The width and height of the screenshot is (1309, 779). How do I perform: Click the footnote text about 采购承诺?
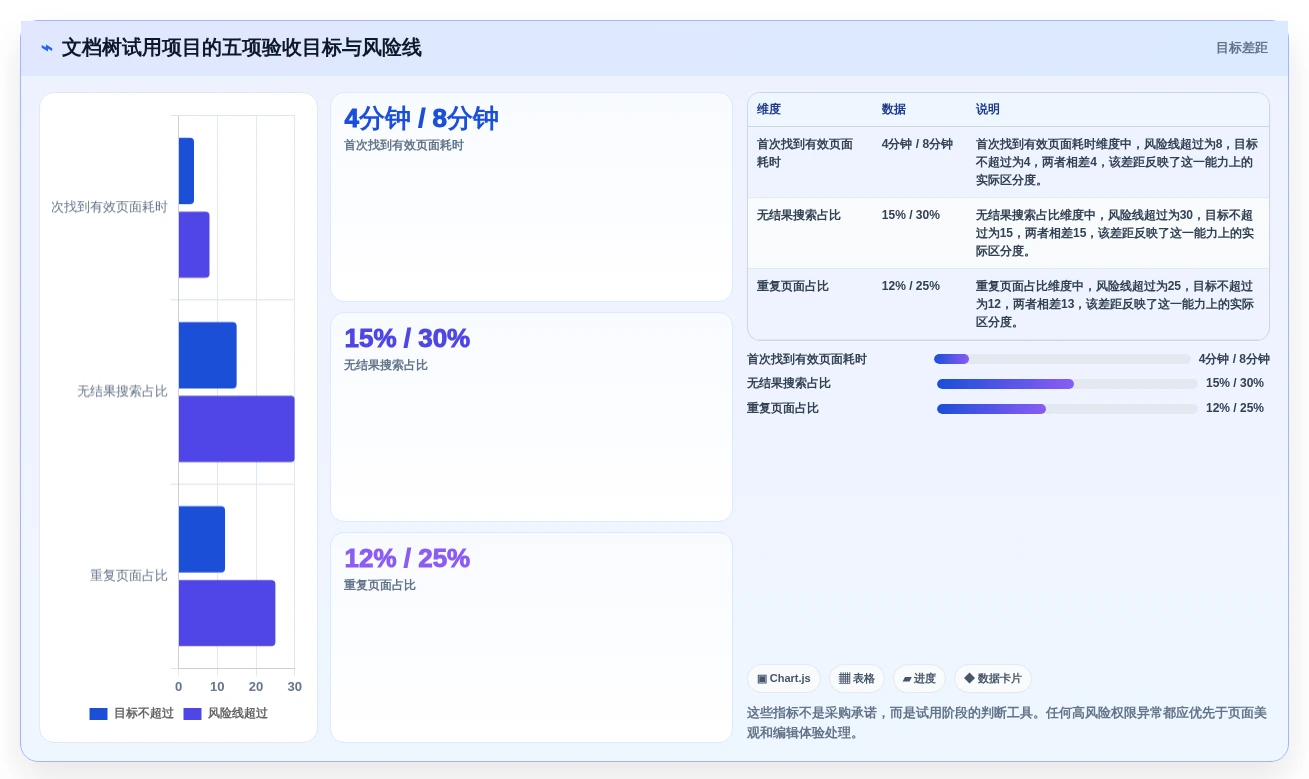point(1008,723)
